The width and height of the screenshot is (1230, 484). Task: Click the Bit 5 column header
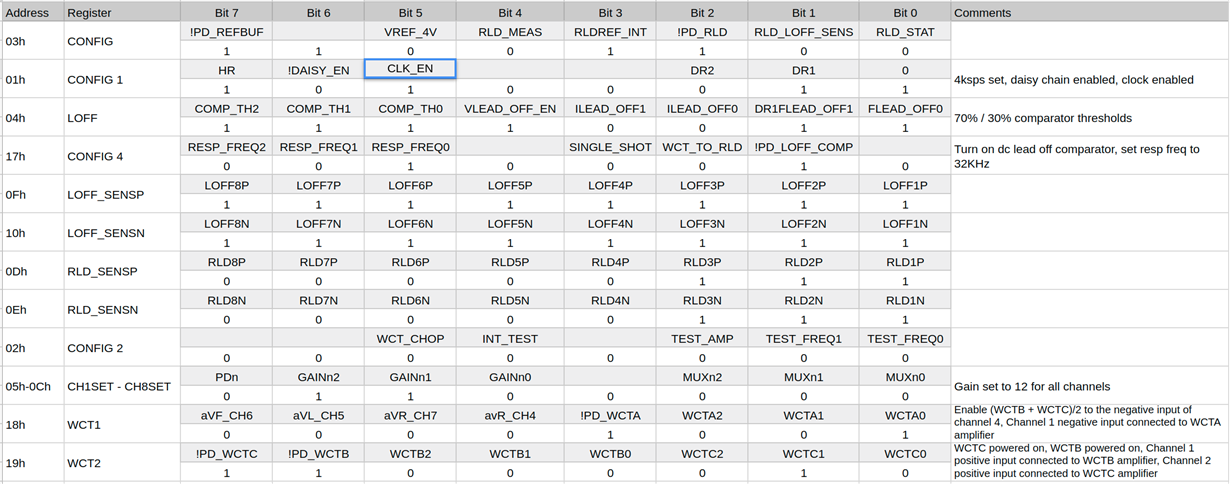pos(410,13)
